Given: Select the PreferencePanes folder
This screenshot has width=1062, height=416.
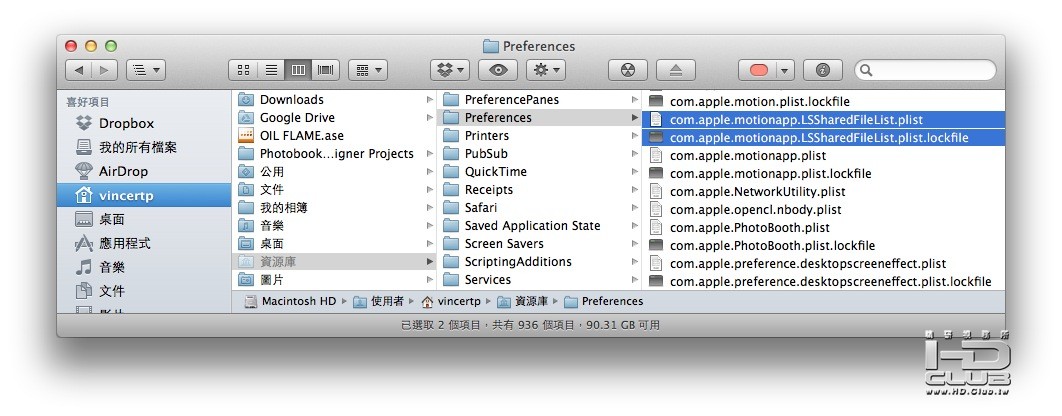Looking at the screenshot, I should (x=540, y=100).
